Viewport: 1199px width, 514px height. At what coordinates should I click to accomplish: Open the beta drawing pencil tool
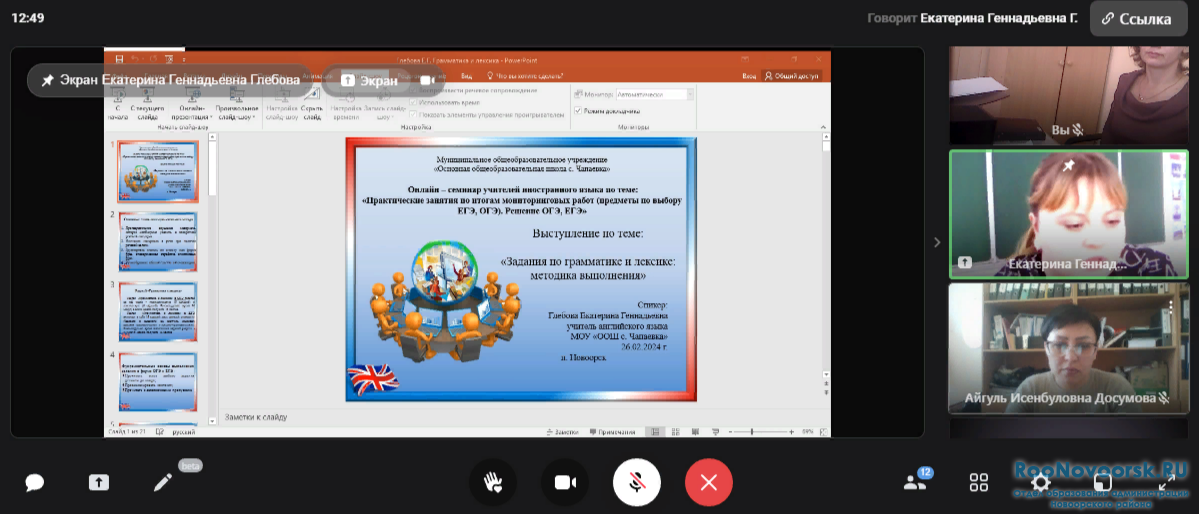click(163, 483)
